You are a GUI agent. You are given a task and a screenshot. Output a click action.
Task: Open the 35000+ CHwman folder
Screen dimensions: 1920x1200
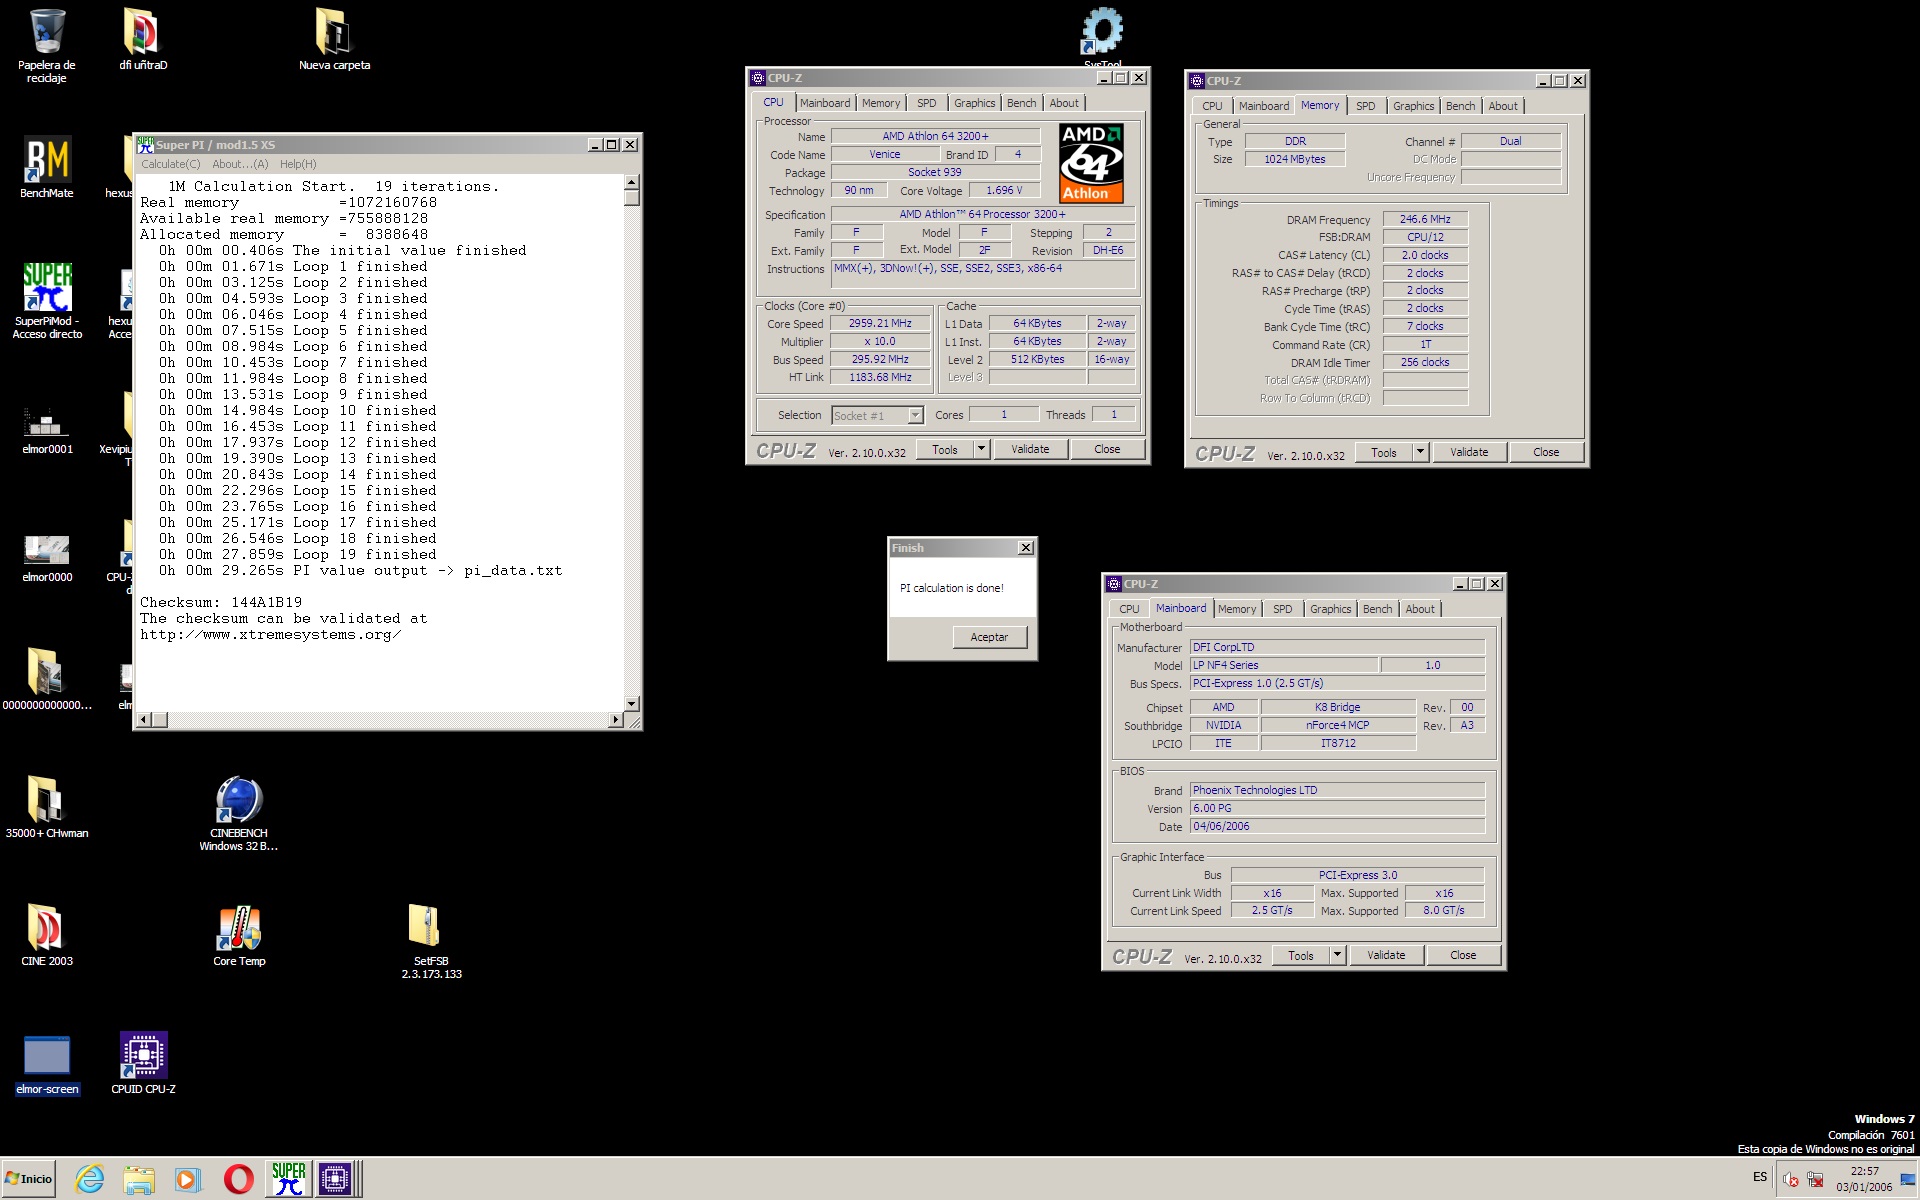tap(47, 806)
